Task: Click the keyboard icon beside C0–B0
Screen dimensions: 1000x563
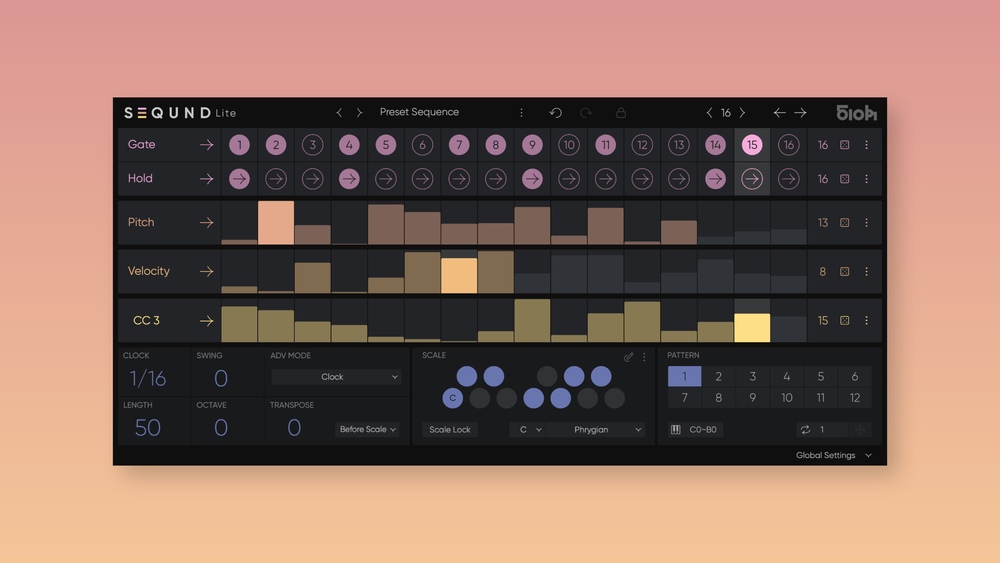Action: 676,430
